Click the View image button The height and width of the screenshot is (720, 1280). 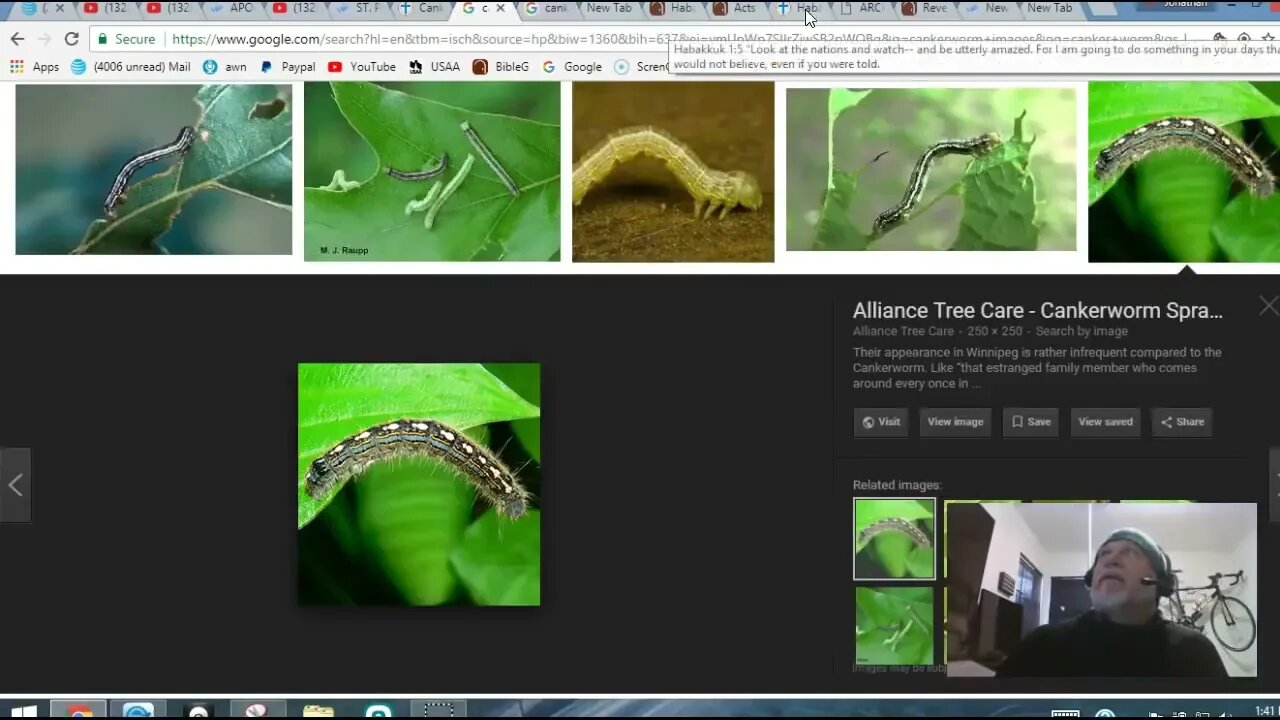(955, 422)
